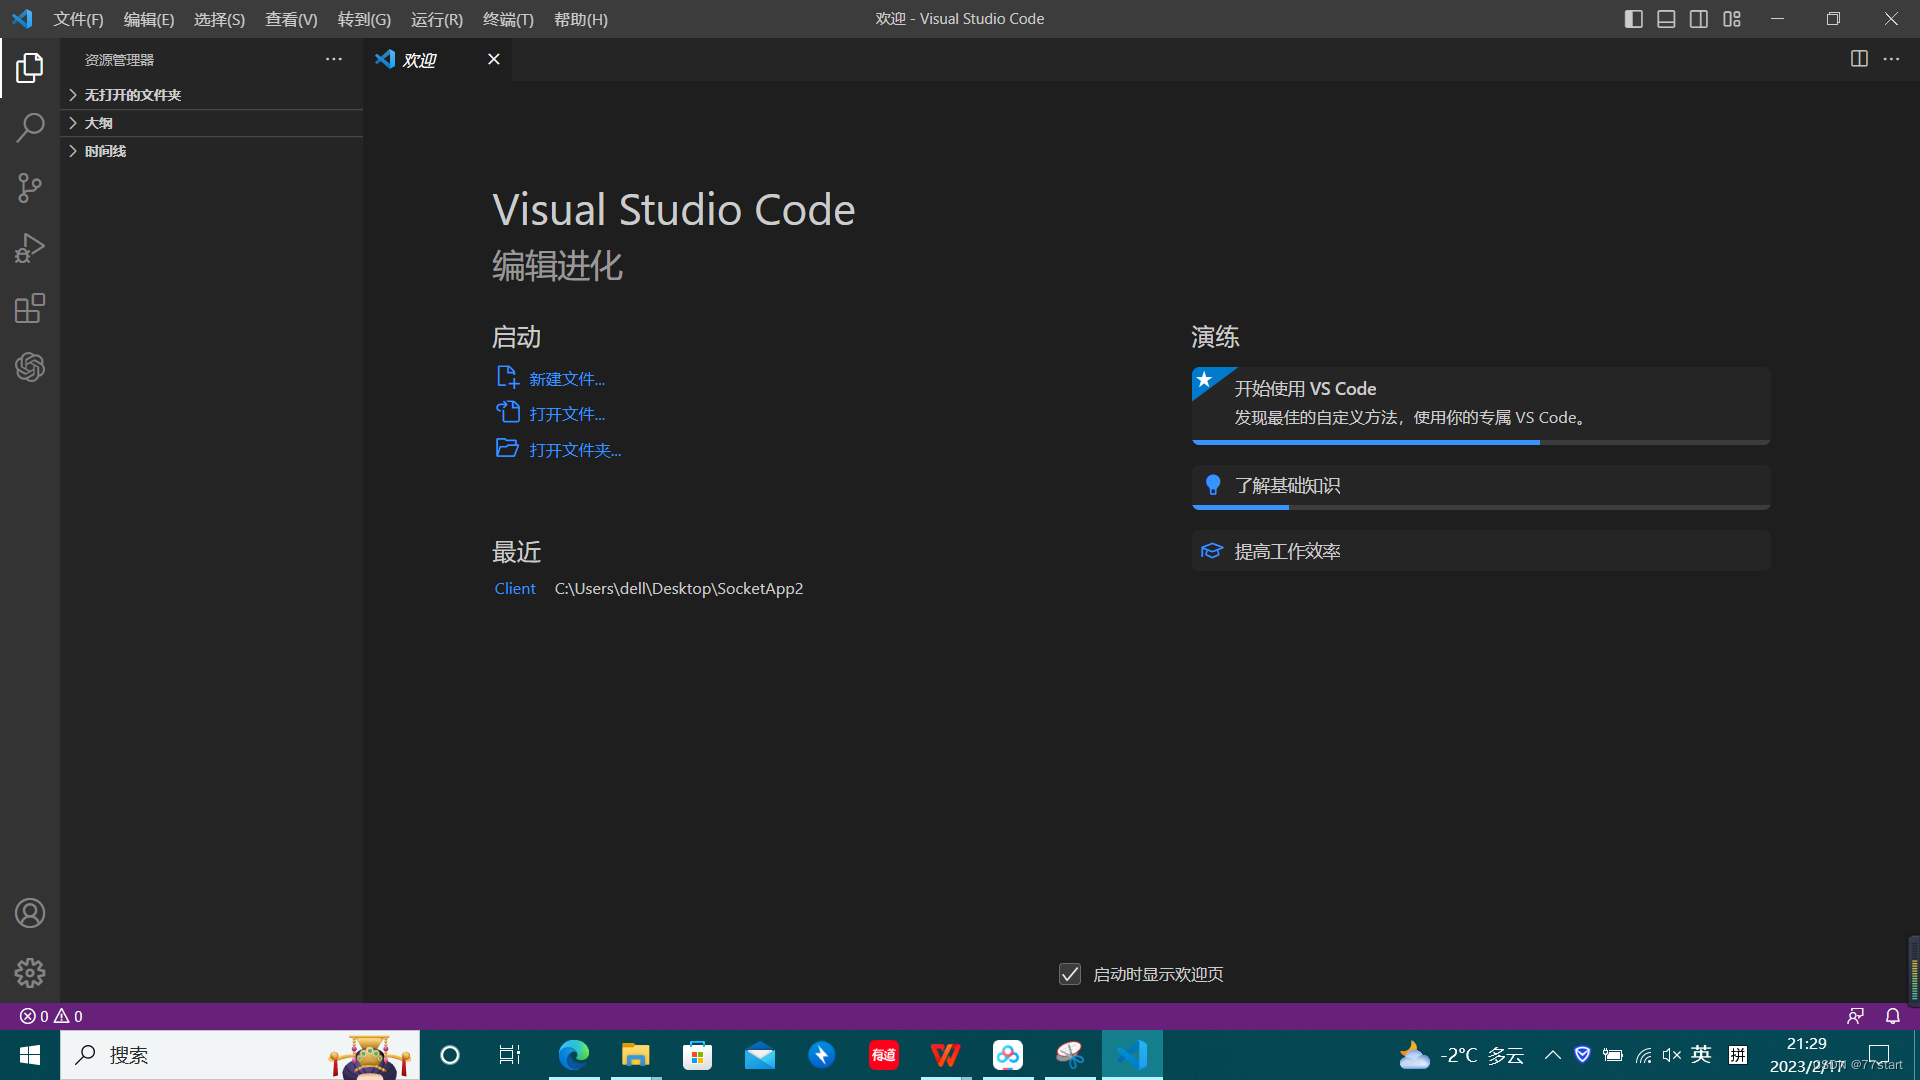Expand the 无打开的文件夹 section
This screenshot has width=1920, height=1080.
211,95
